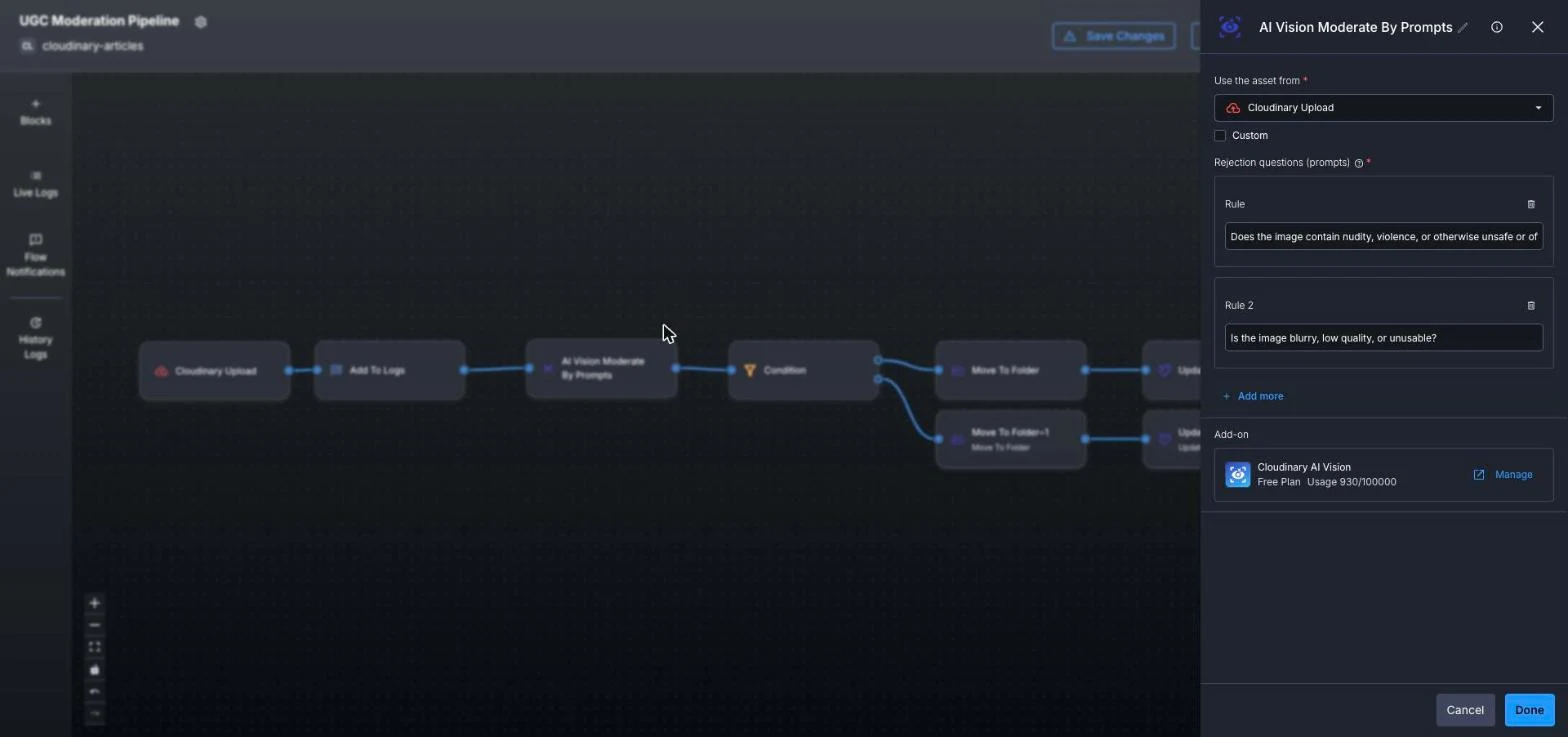
Task: Open History Logs in sidebar
Action: [35, 338]
